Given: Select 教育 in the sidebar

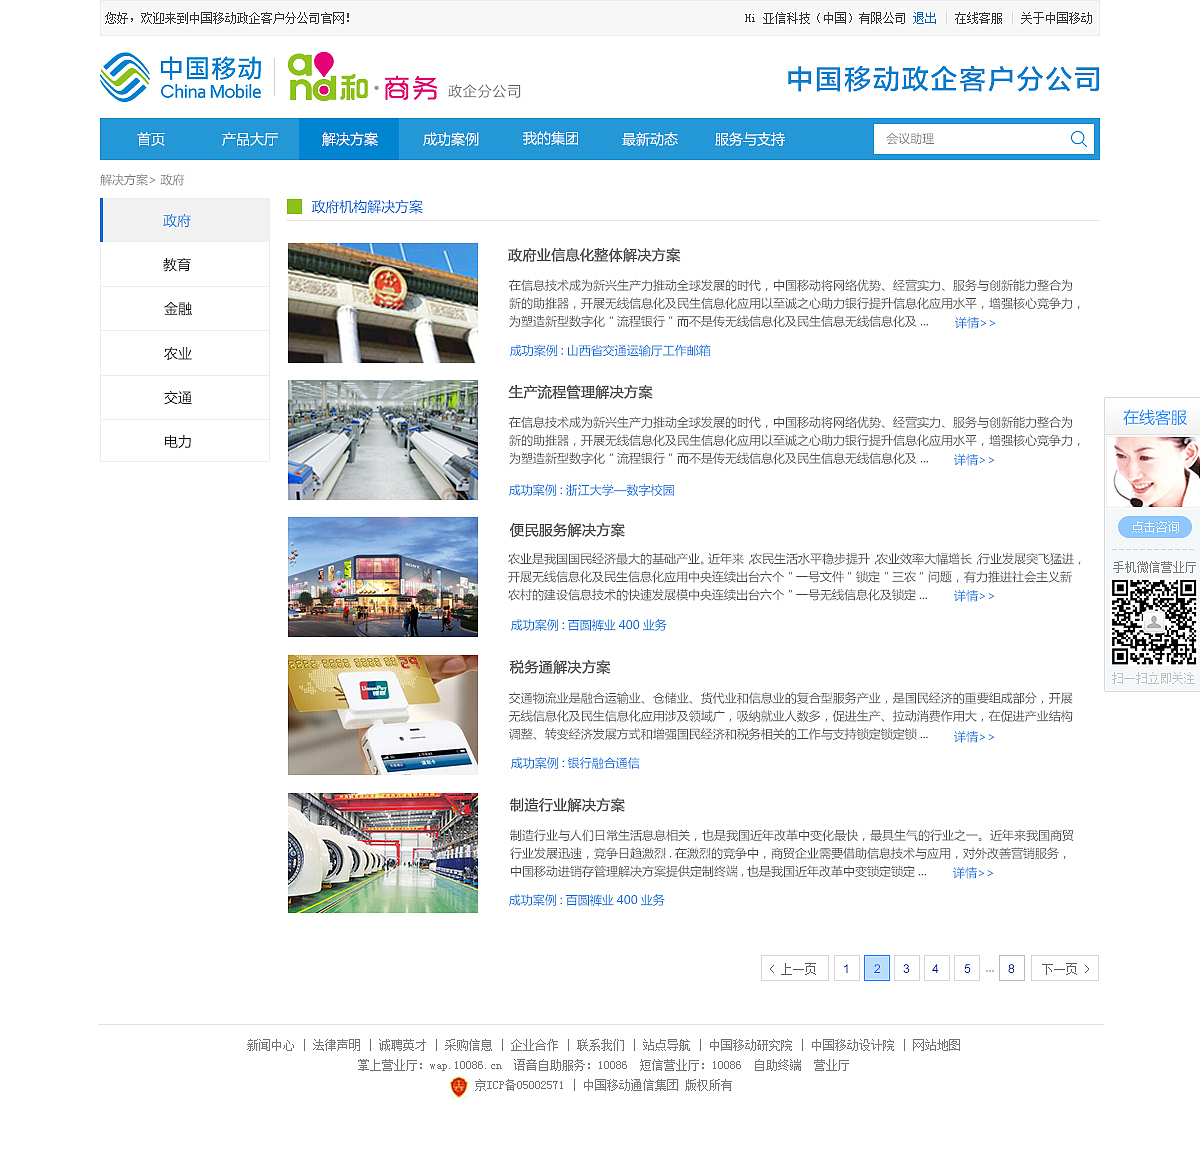Looking at the screenshot, I should tap(185, 265).
